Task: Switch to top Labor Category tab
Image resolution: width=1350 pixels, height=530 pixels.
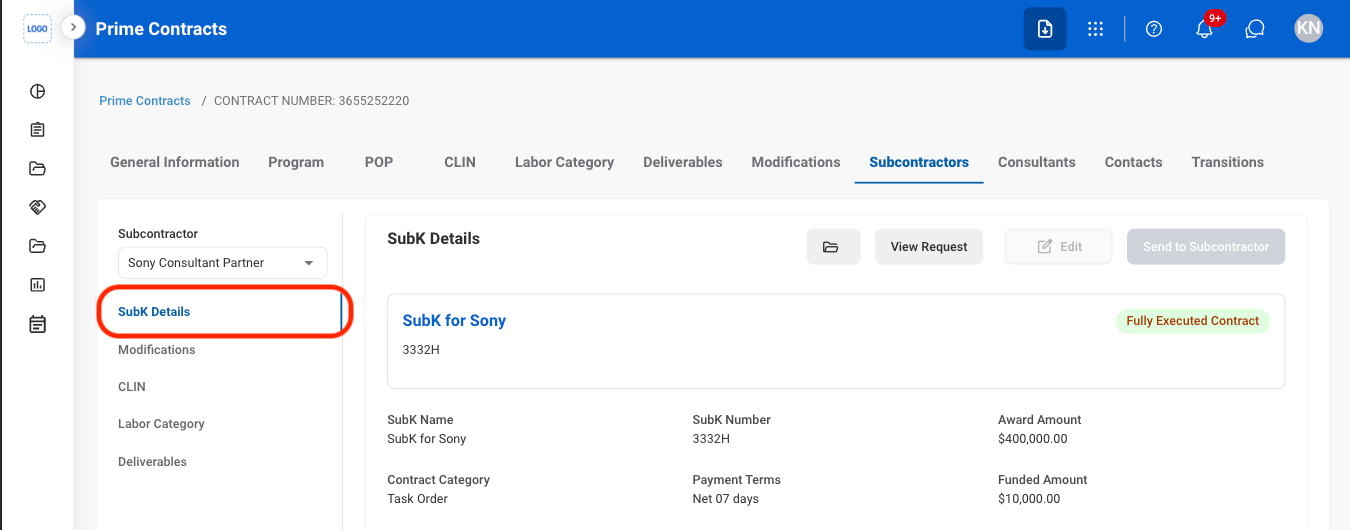Action: 564,162
